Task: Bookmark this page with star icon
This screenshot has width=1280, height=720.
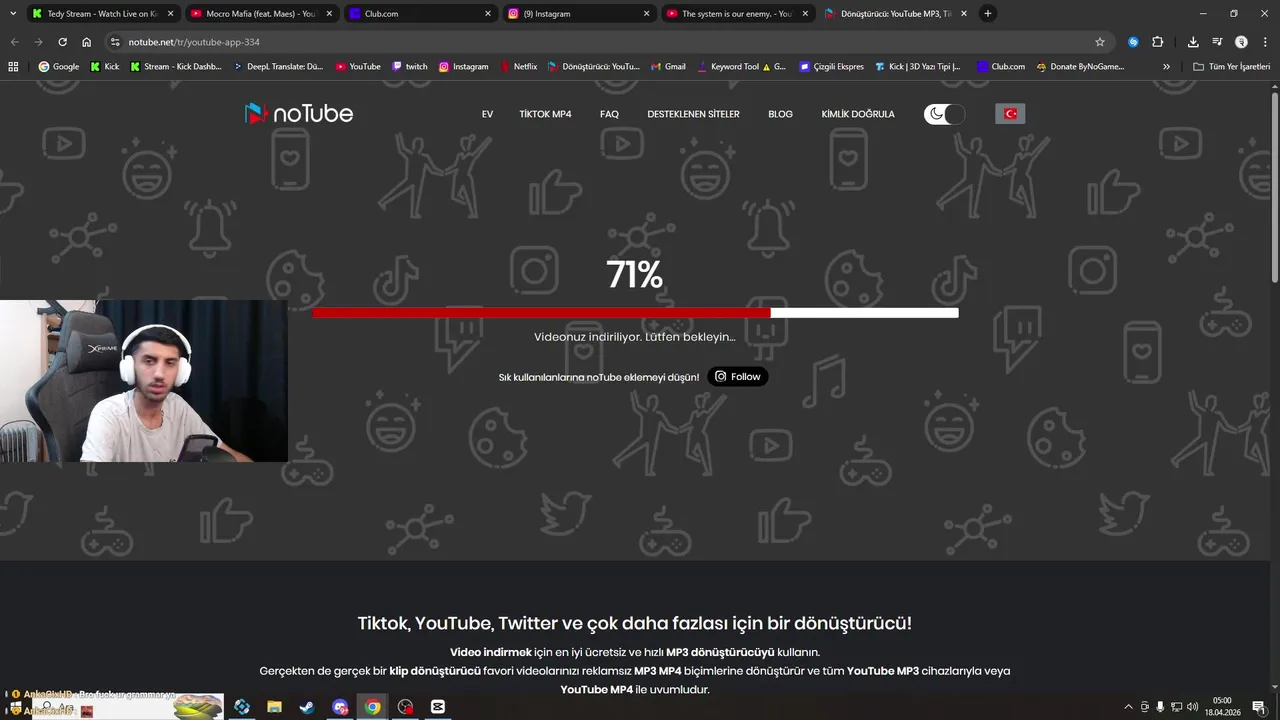Action: tap(1100, 42)
